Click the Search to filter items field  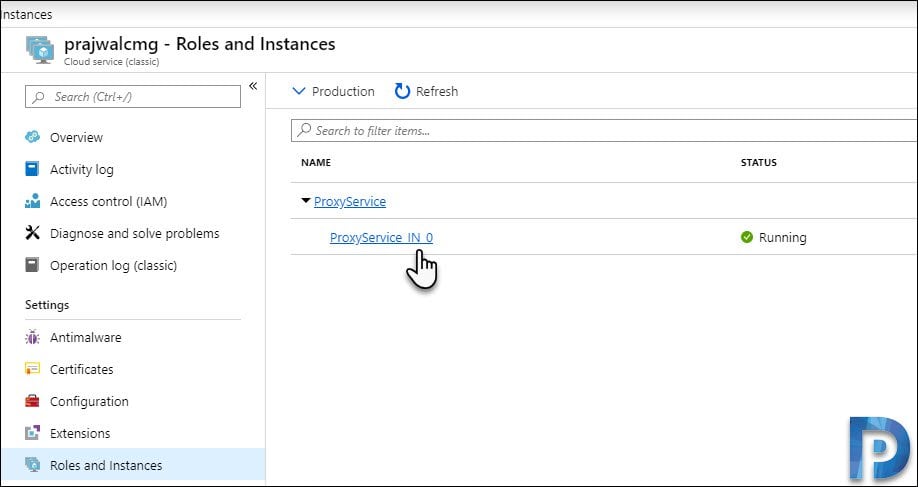604,131
